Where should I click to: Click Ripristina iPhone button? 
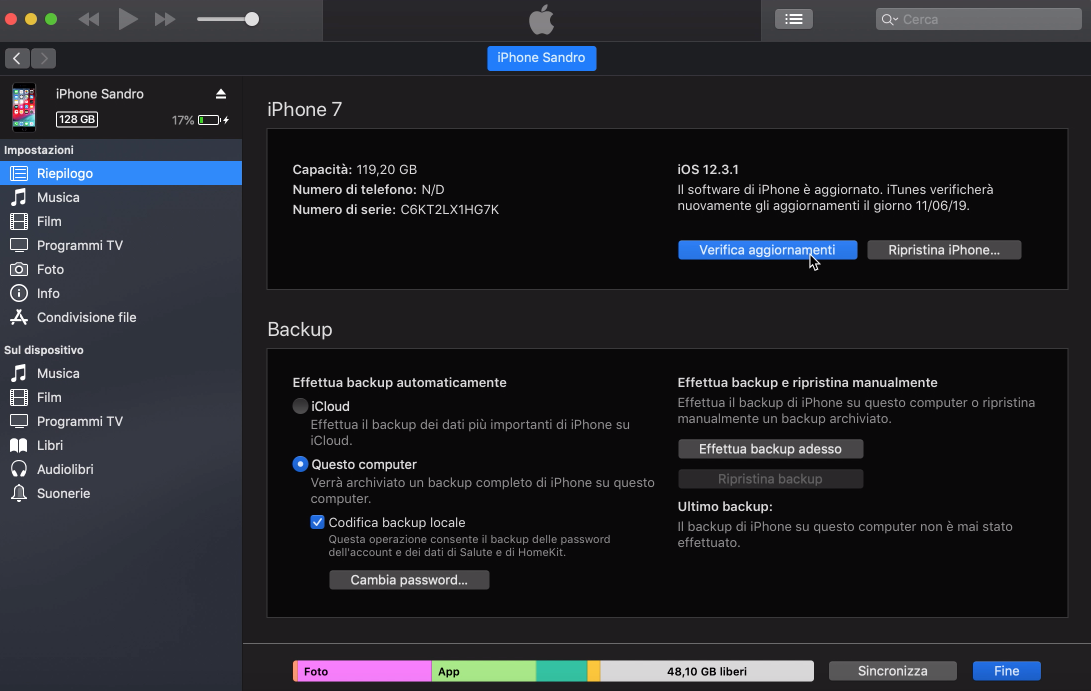pos(944,250)
